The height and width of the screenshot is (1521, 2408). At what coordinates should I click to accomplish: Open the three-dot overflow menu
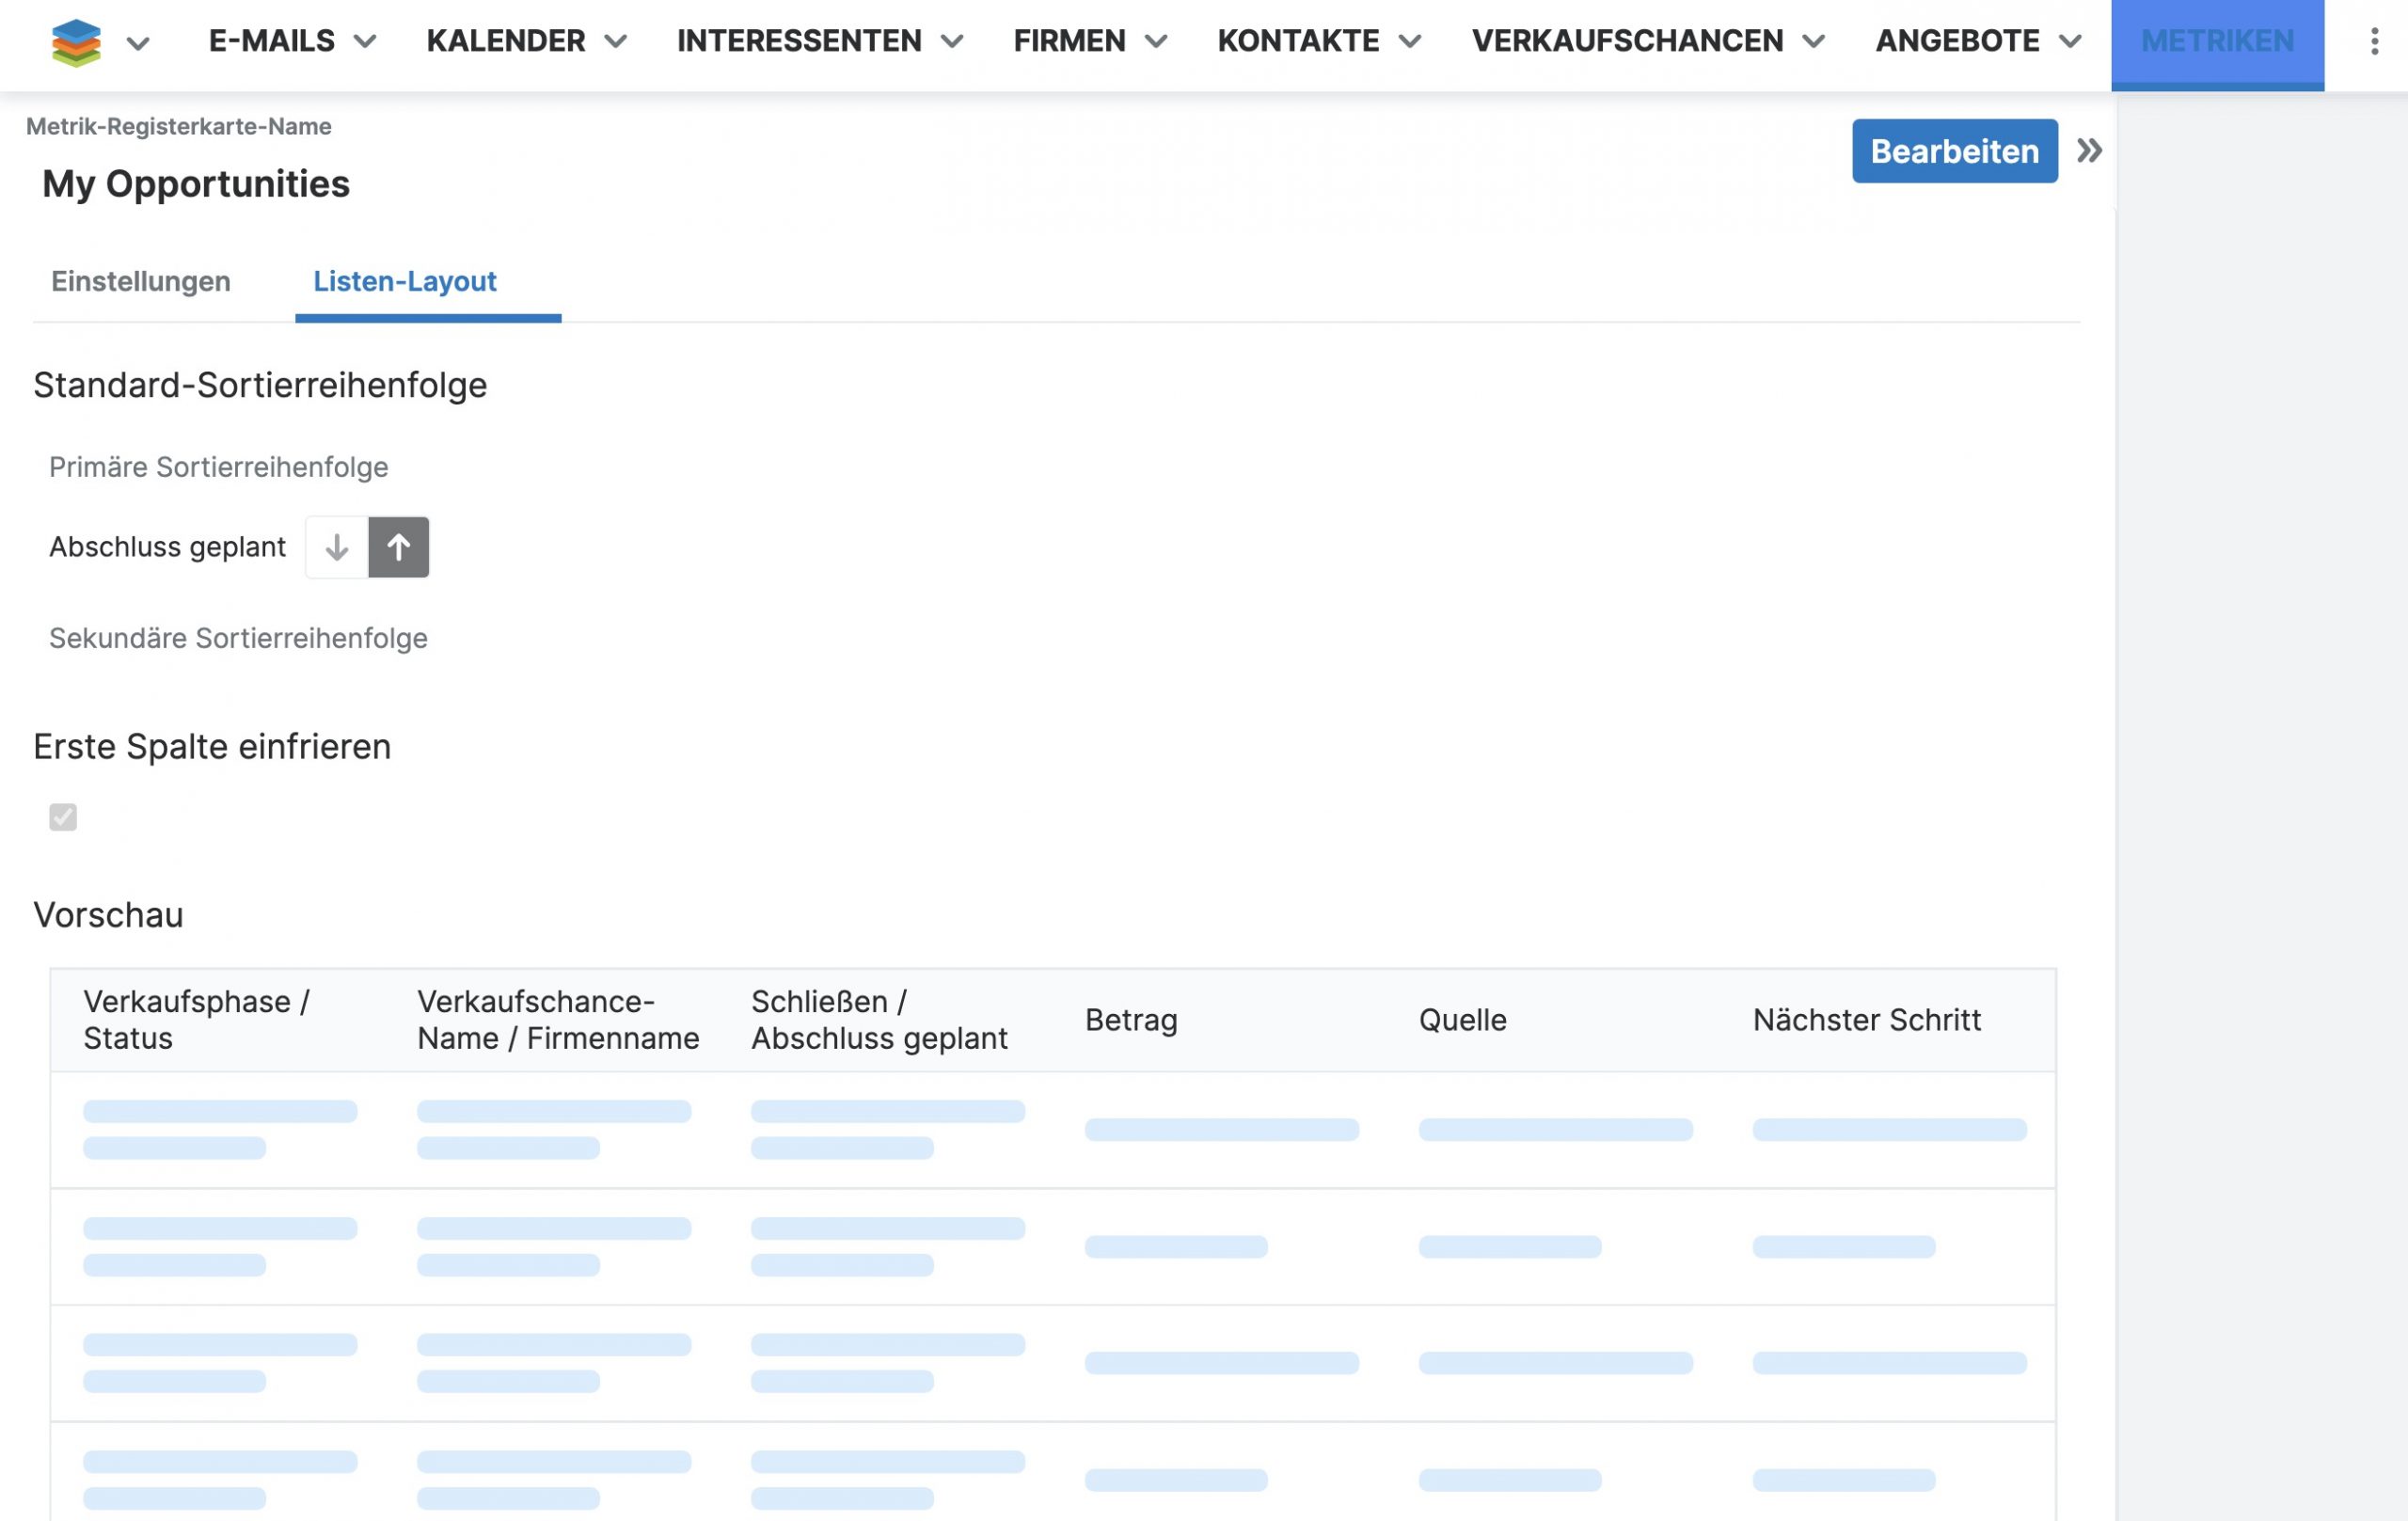pyautogui.click(x=2373, y=42)
